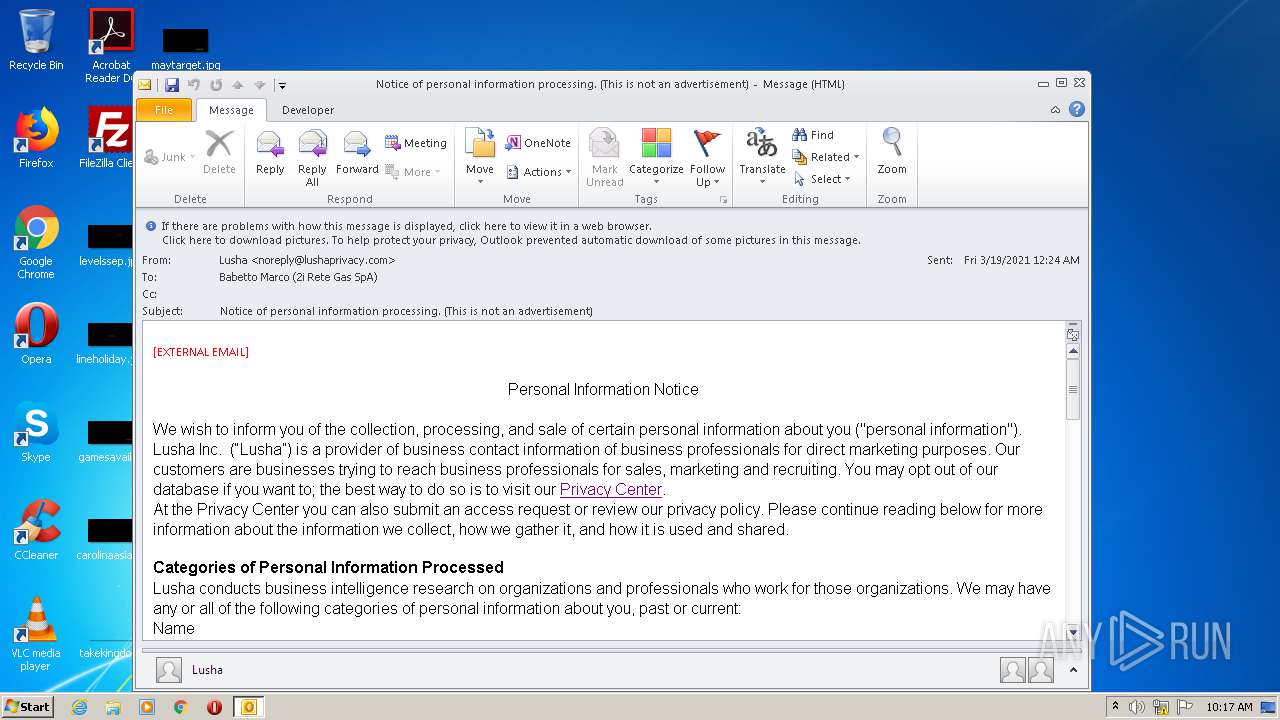
Task: Launch Firefox from the desktop shortcut
Action: (x=36, y=138)
